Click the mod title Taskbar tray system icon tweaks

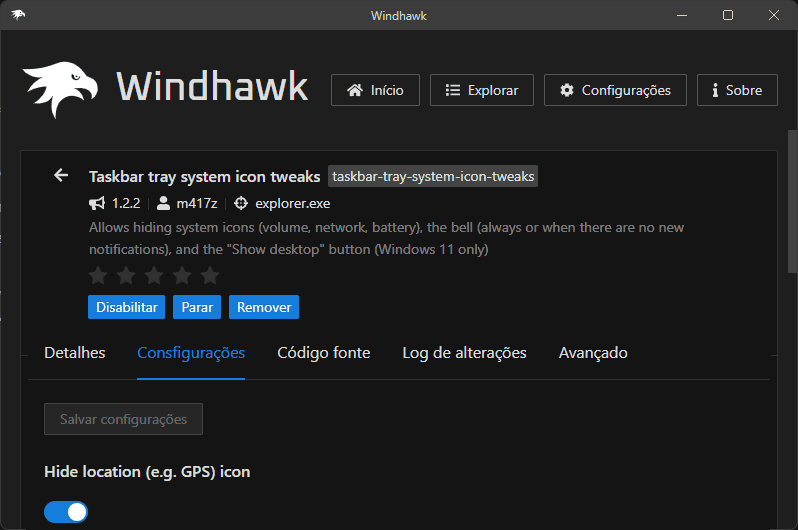tap(205, 177)
